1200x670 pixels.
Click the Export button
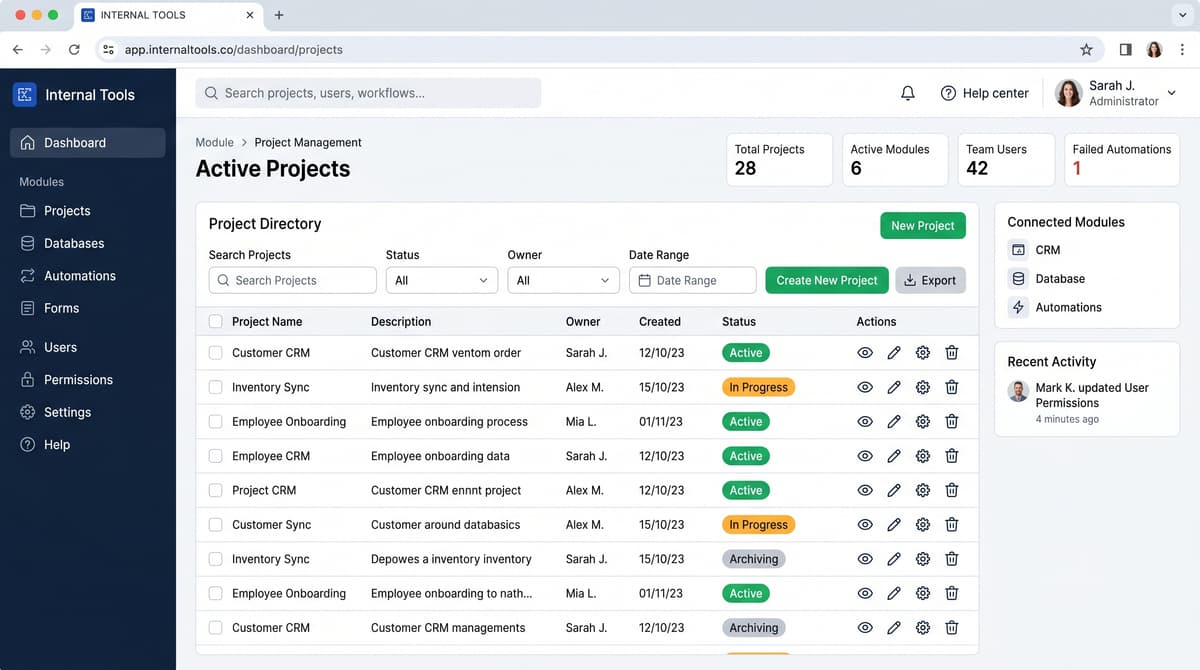930,280
